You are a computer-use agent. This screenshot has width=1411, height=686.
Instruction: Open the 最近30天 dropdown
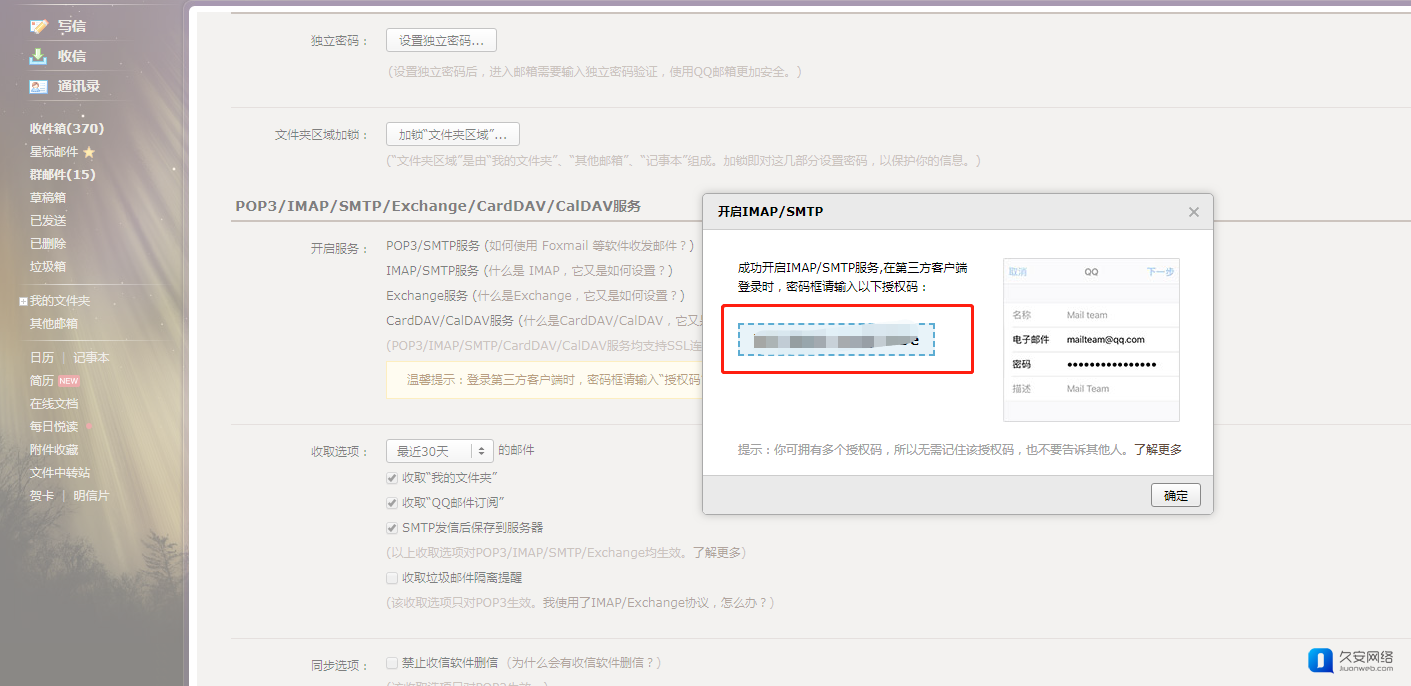[x=440, y=451]
